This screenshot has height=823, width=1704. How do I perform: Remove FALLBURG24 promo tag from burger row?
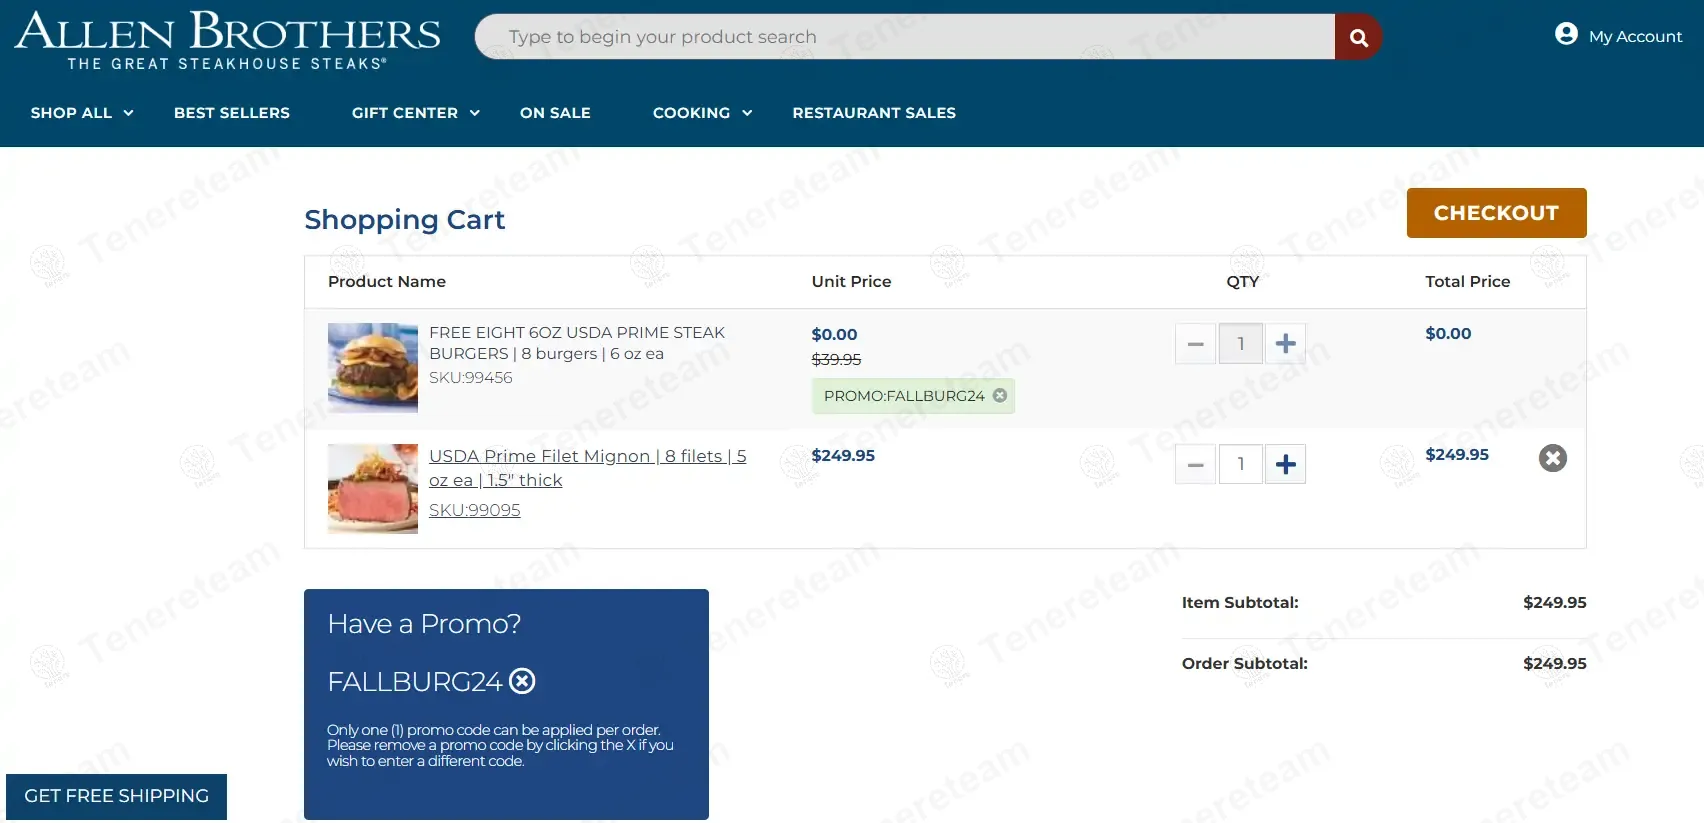(x=1000, y=395)
